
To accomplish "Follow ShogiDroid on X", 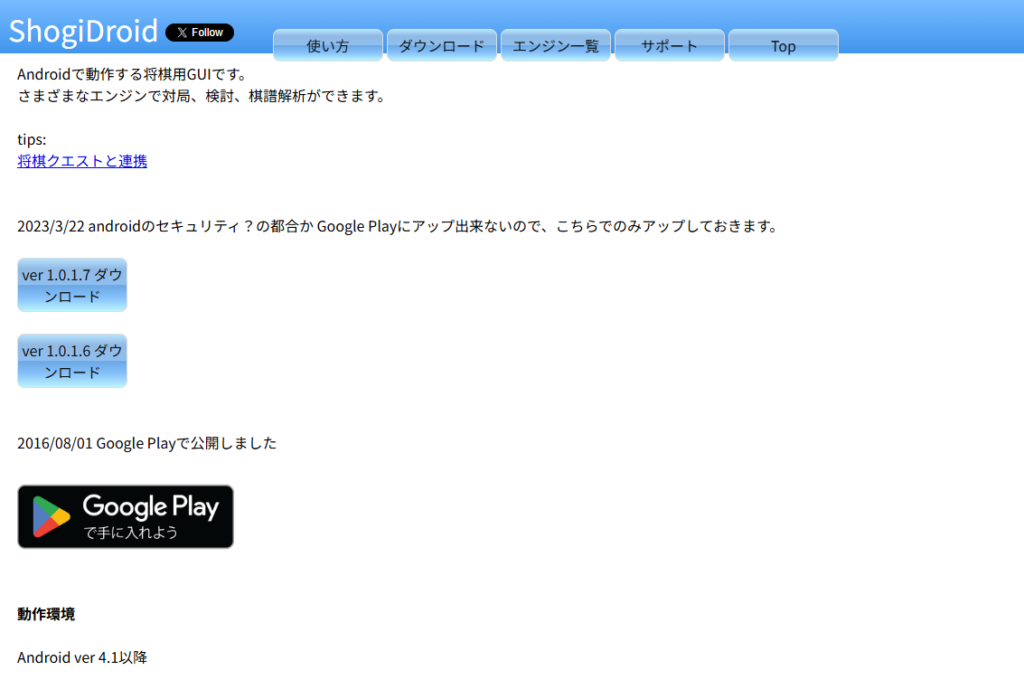I will coord(199,32).
